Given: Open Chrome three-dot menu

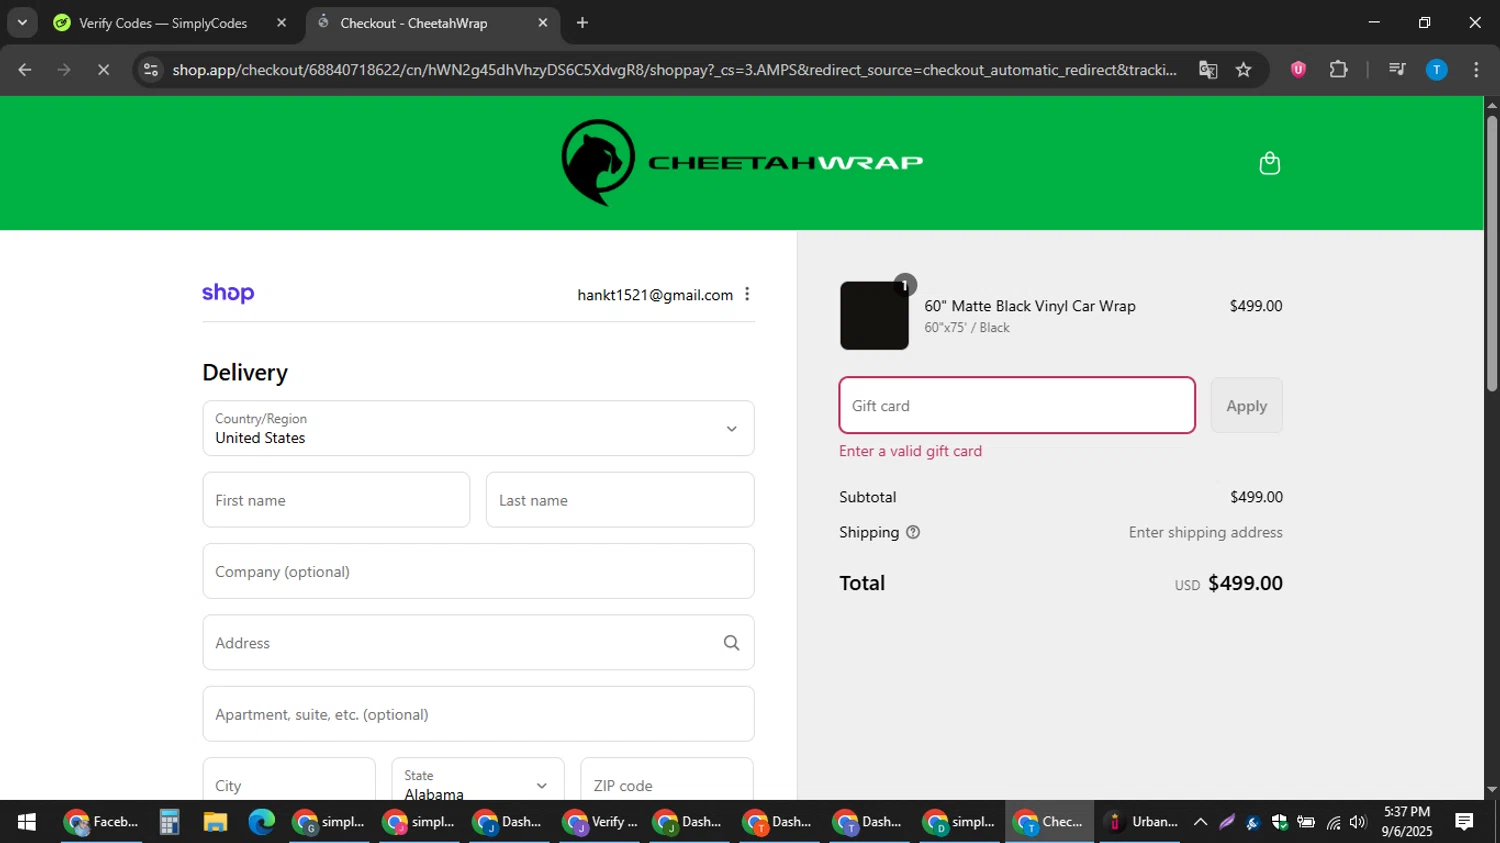Looking at the screenshot, I should click(x=1476, y=69).
